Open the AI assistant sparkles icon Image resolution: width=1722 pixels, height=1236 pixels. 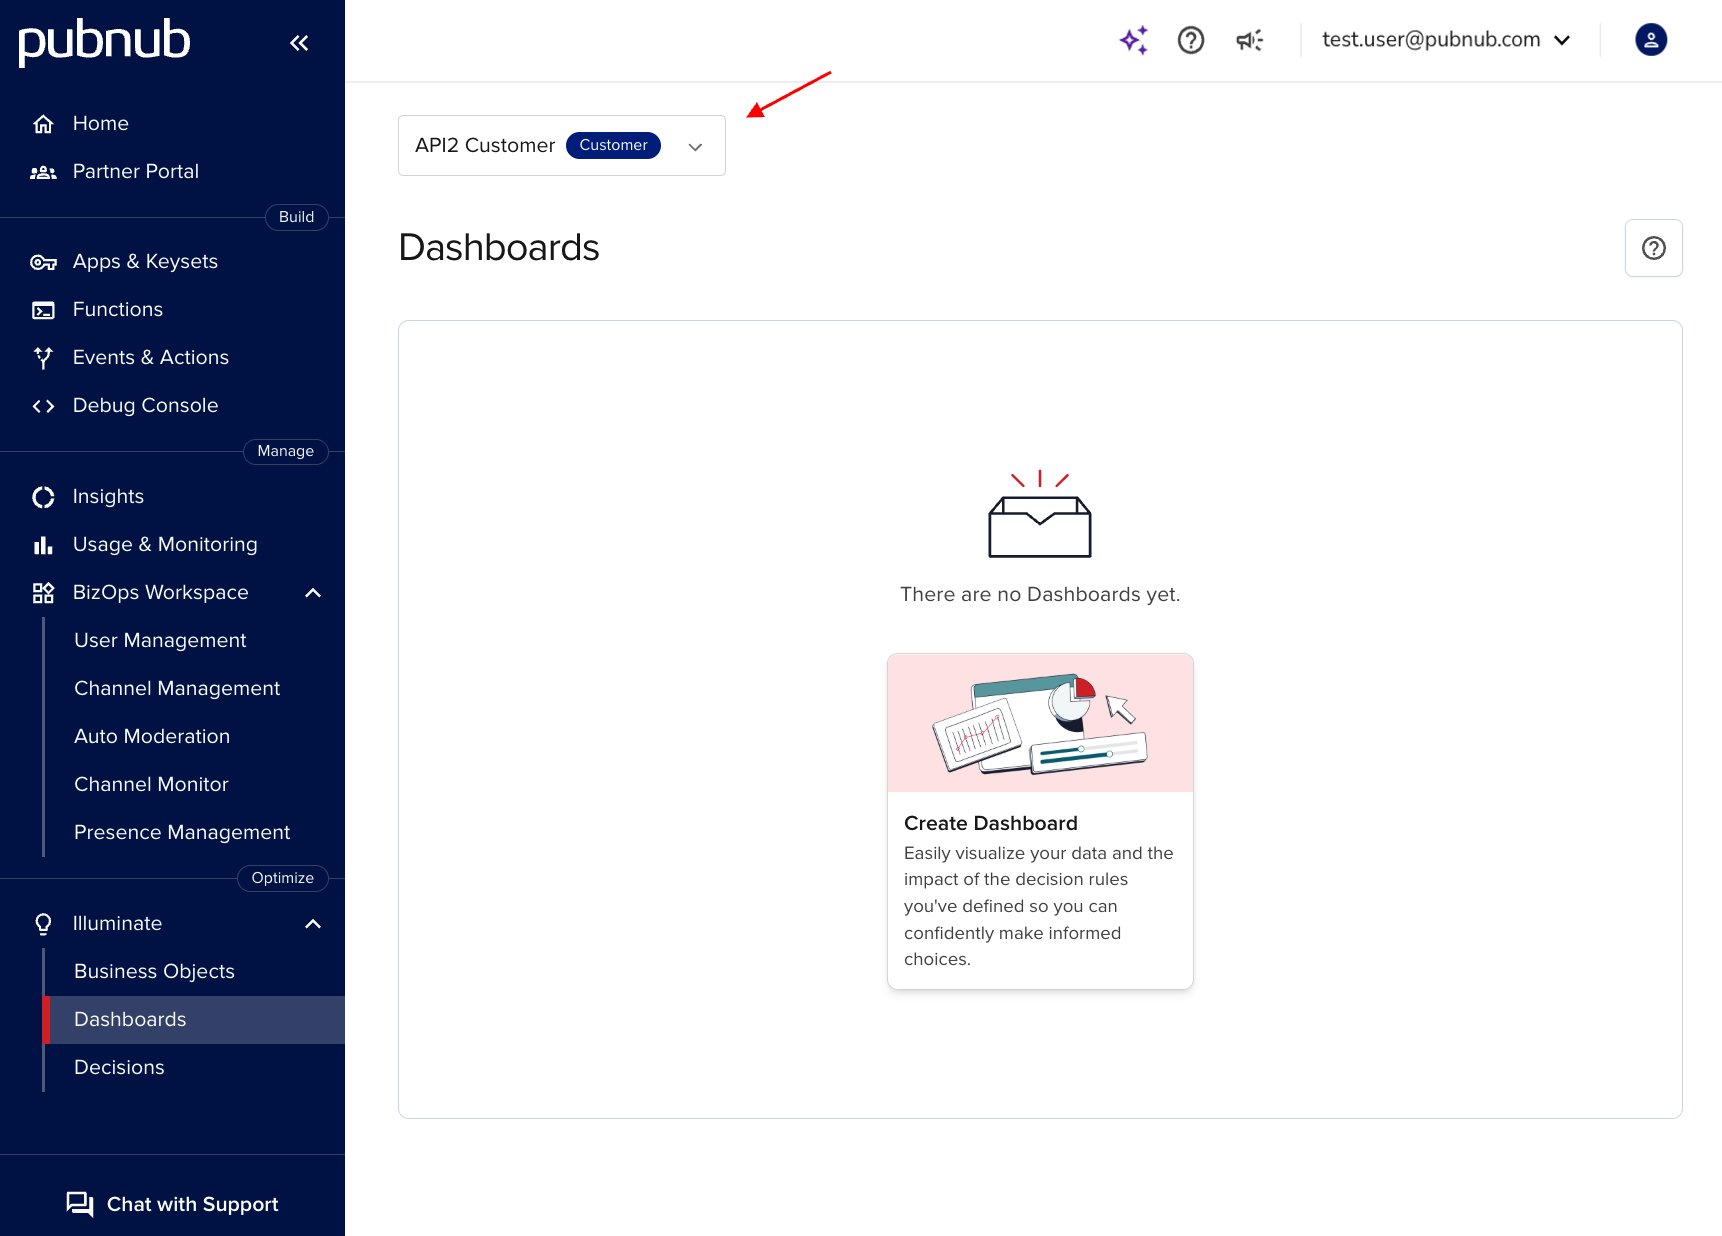point(1133,40)
